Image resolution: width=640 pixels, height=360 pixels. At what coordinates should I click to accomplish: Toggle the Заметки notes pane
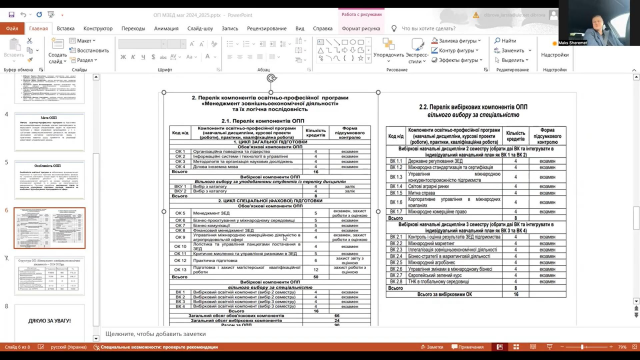[432, 347]
